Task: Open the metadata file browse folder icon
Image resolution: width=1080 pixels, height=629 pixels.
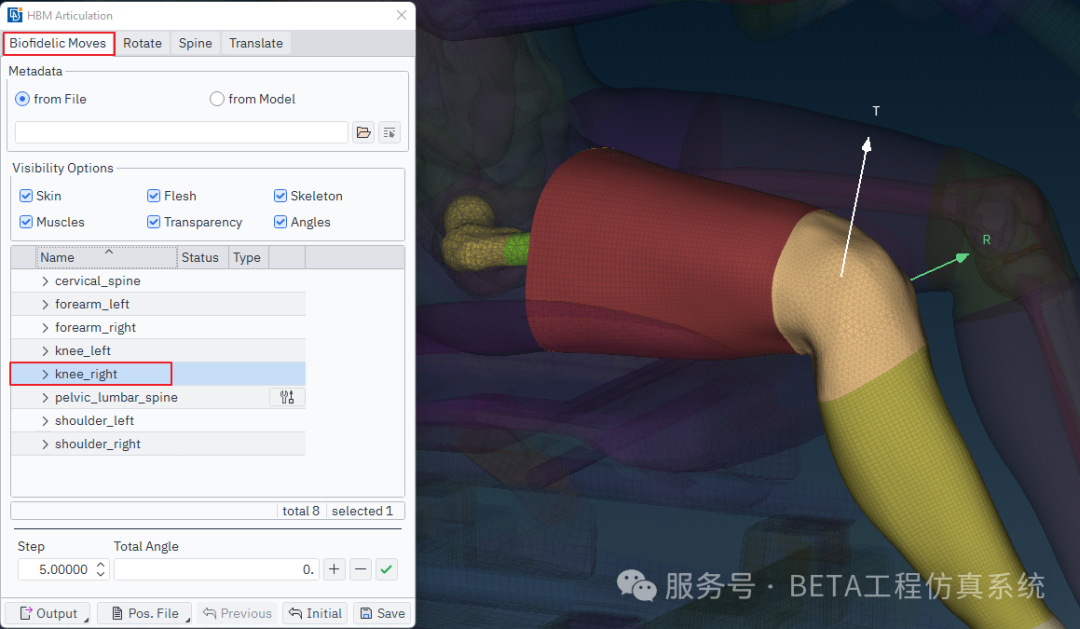Action: 363,133
